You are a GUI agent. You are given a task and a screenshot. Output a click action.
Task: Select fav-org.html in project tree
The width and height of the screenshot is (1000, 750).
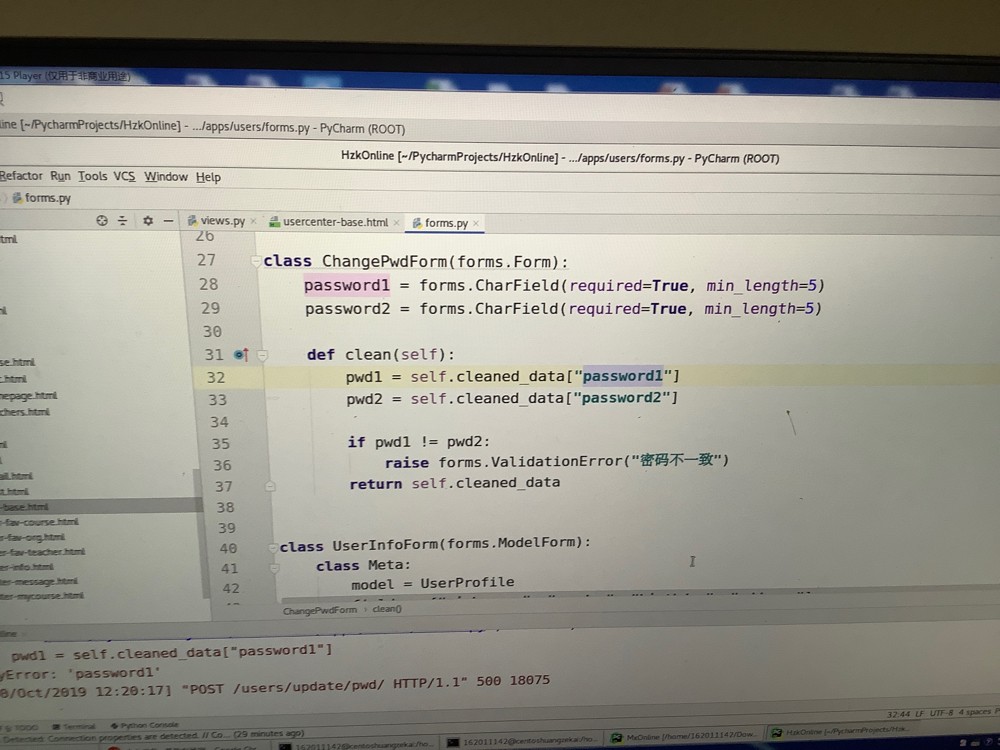tap(33, 537)
